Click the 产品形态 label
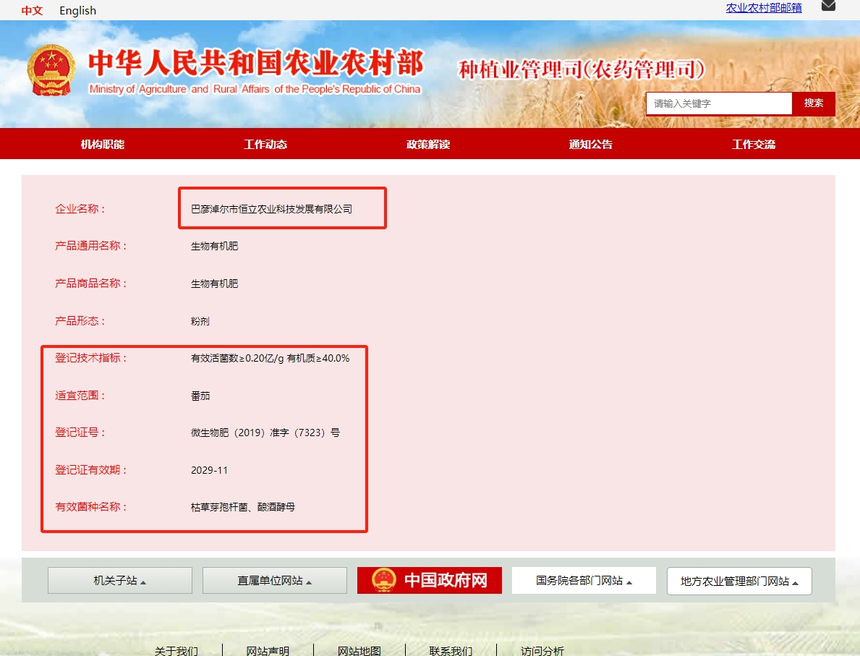The height and width of the screenshot is (656, 860). (80, 321)
